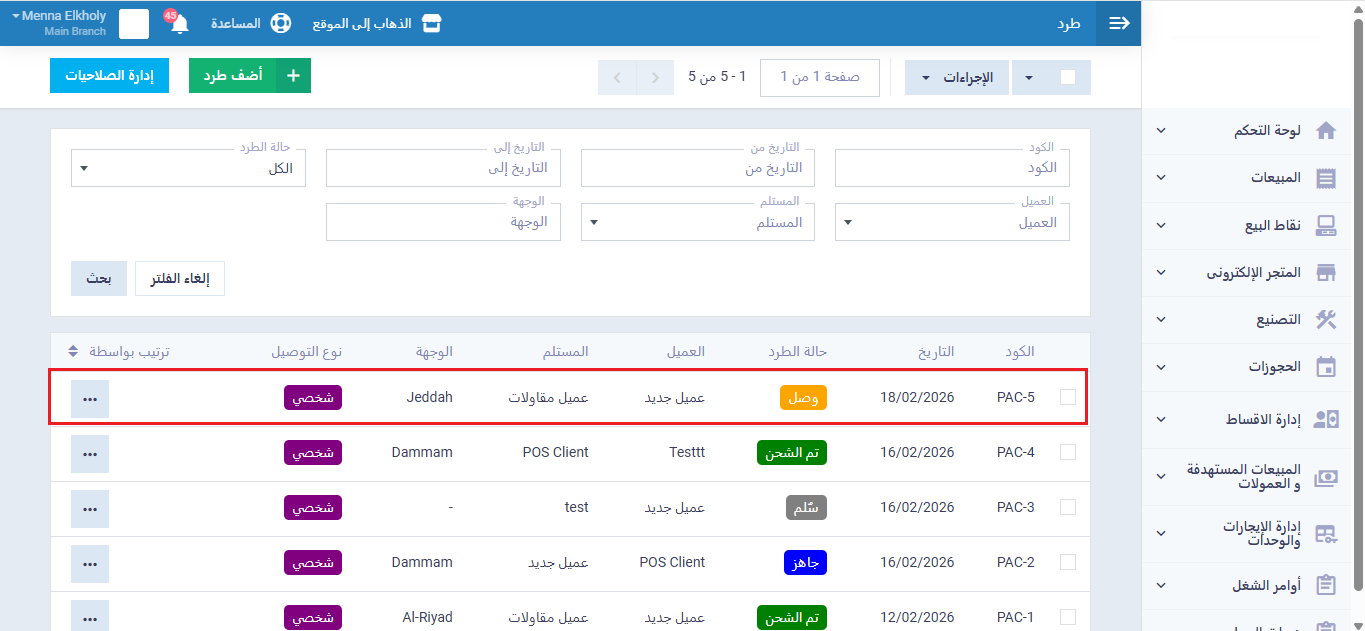Click the help lifebuoy icon
Screen dimensions: 1365x631
pos(281,23)
